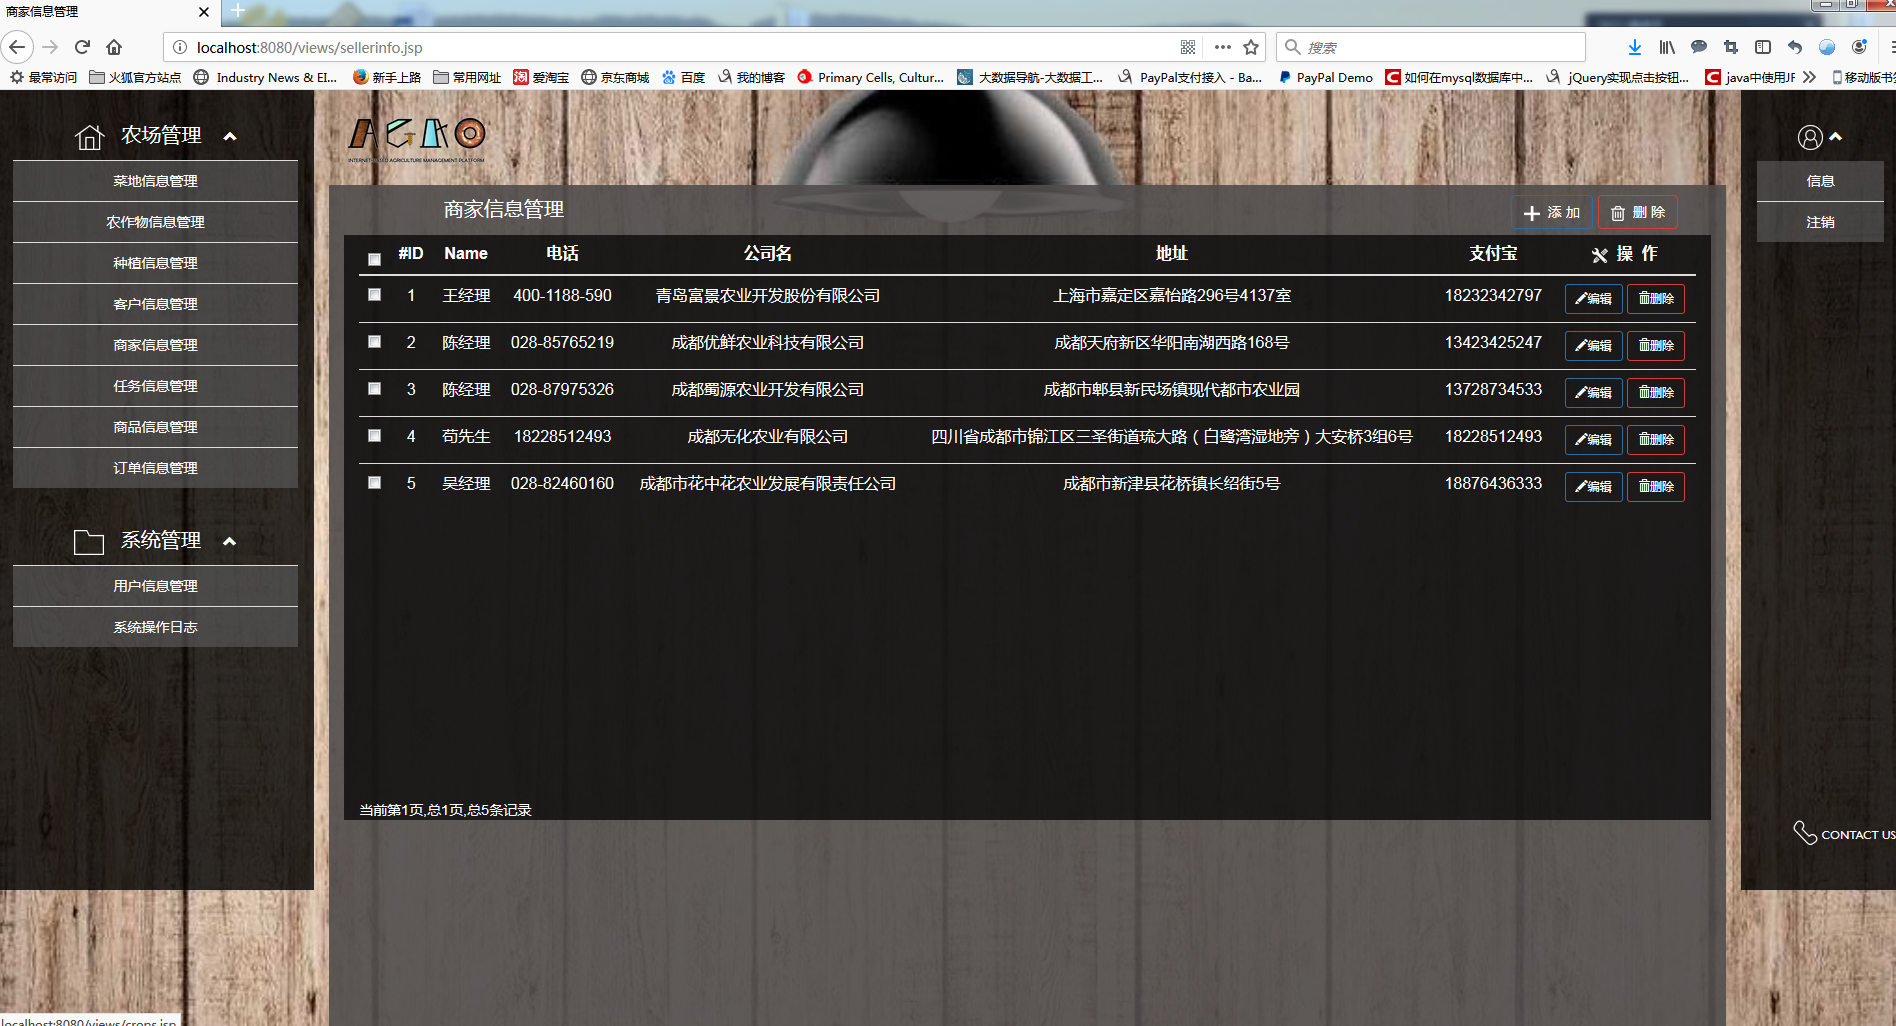
Task: Check the row for 成都优鲜农业科技有限公司
Action: click(x=374, y=342)
